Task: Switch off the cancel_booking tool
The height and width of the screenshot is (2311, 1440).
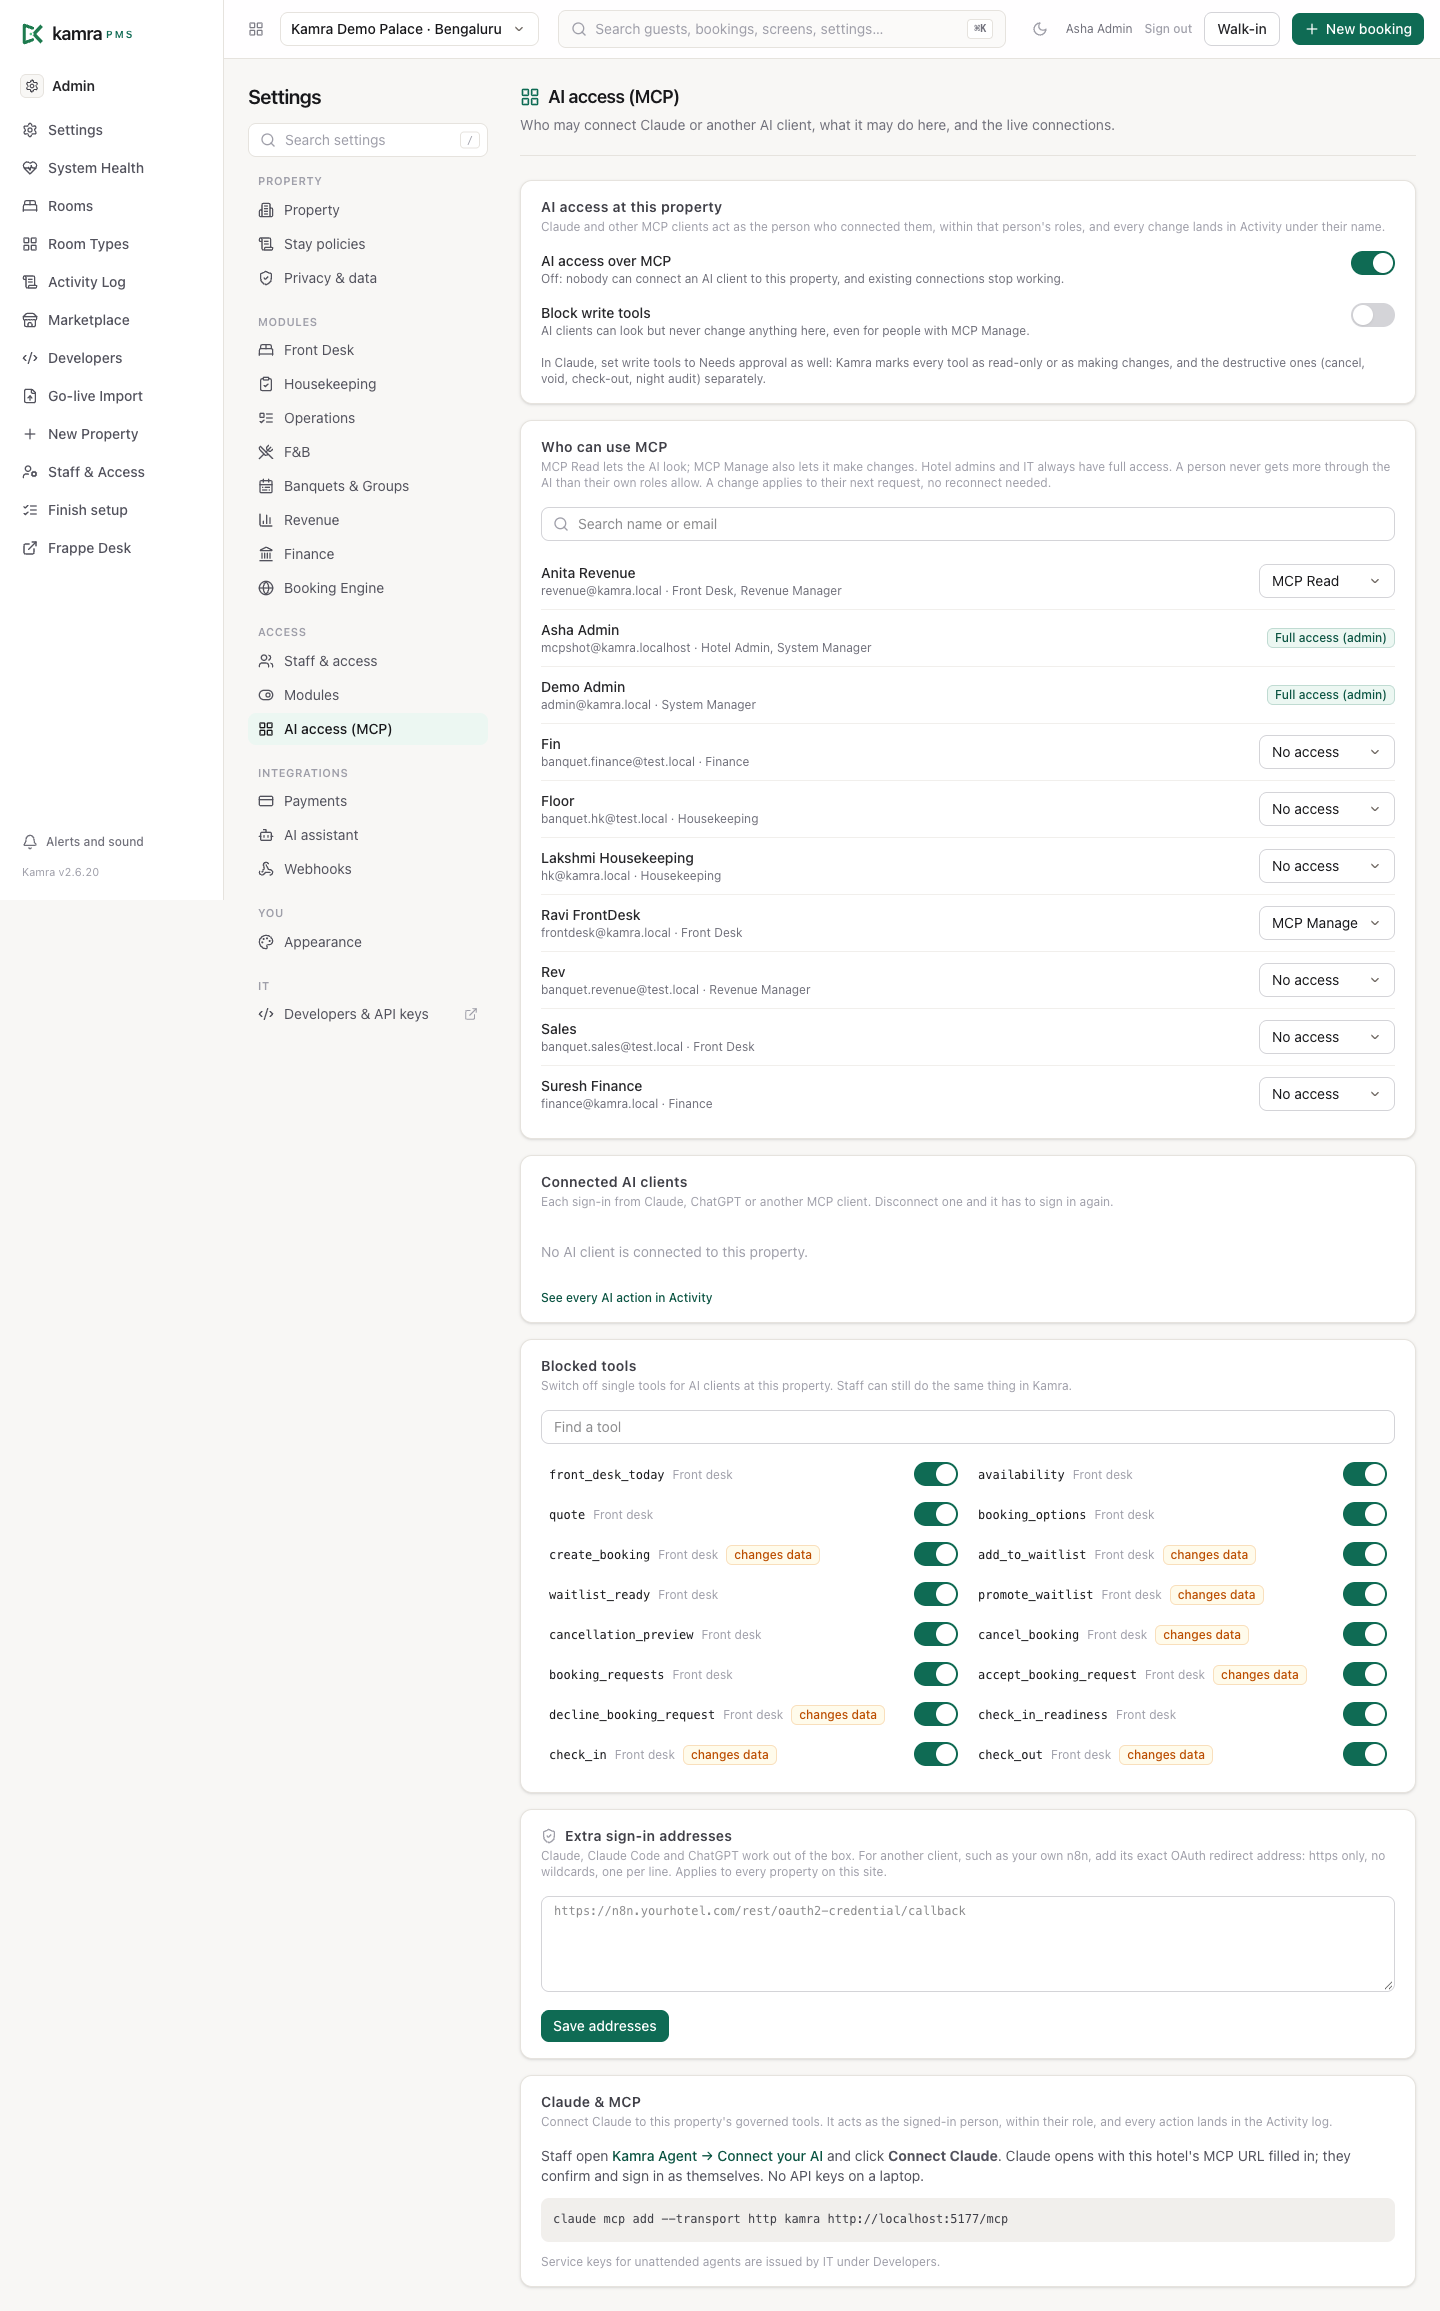Action: (x=1365, y=1634)
